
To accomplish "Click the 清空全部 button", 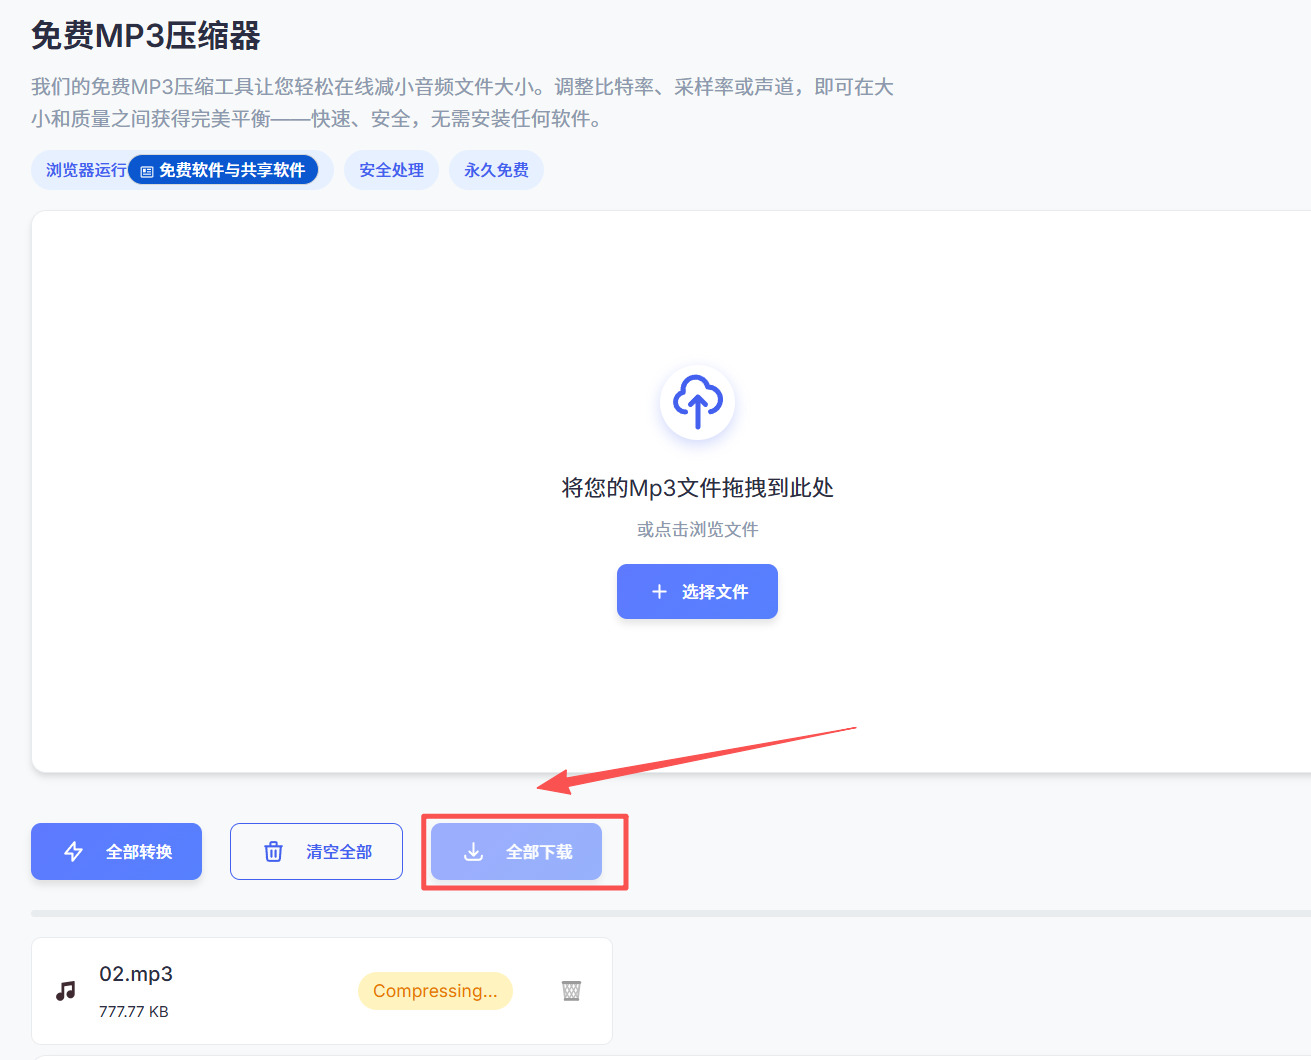I will tap(316, 852).
